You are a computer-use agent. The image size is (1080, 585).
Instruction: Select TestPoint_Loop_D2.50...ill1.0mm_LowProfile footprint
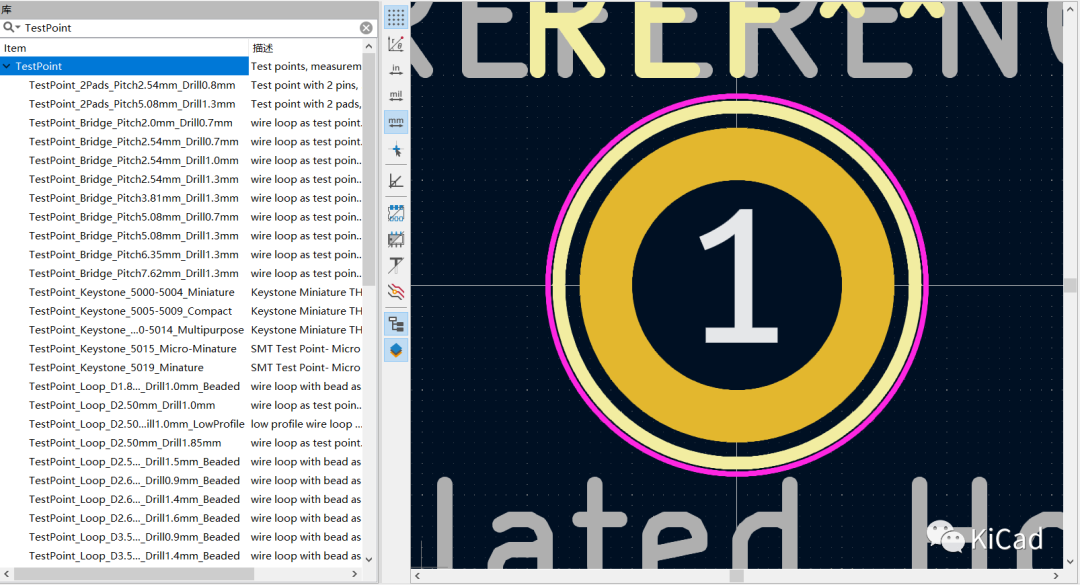tap(136, 424)
